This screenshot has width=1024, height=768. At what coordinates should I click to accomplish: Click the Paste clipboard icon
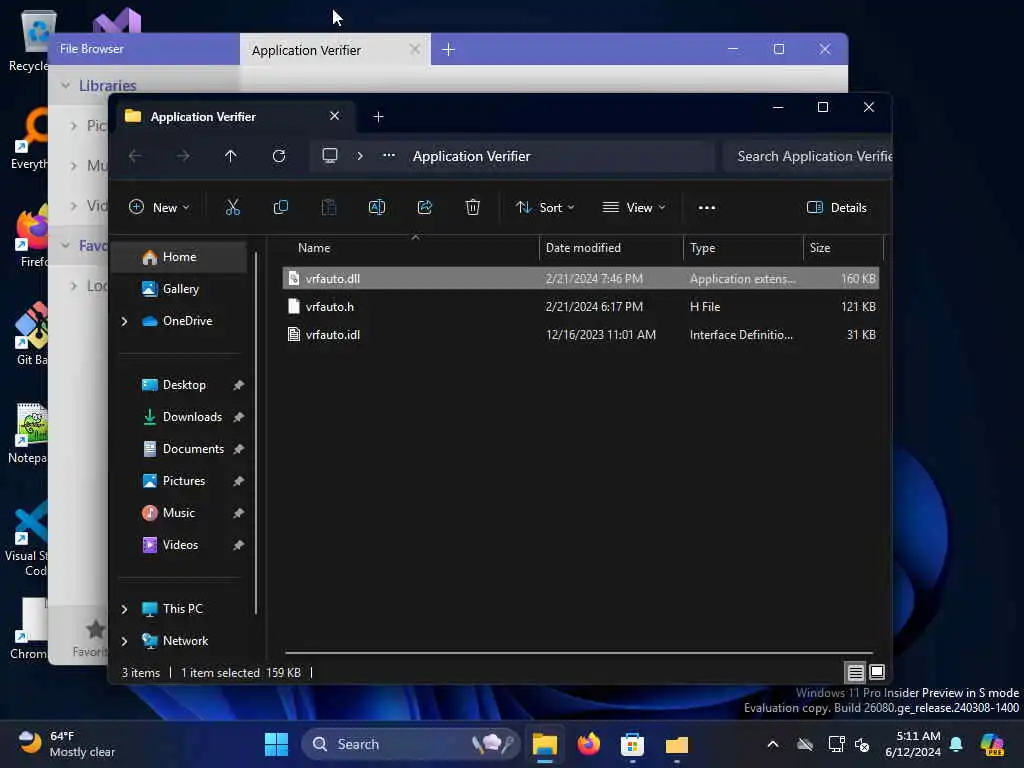[x=329, y=208]
